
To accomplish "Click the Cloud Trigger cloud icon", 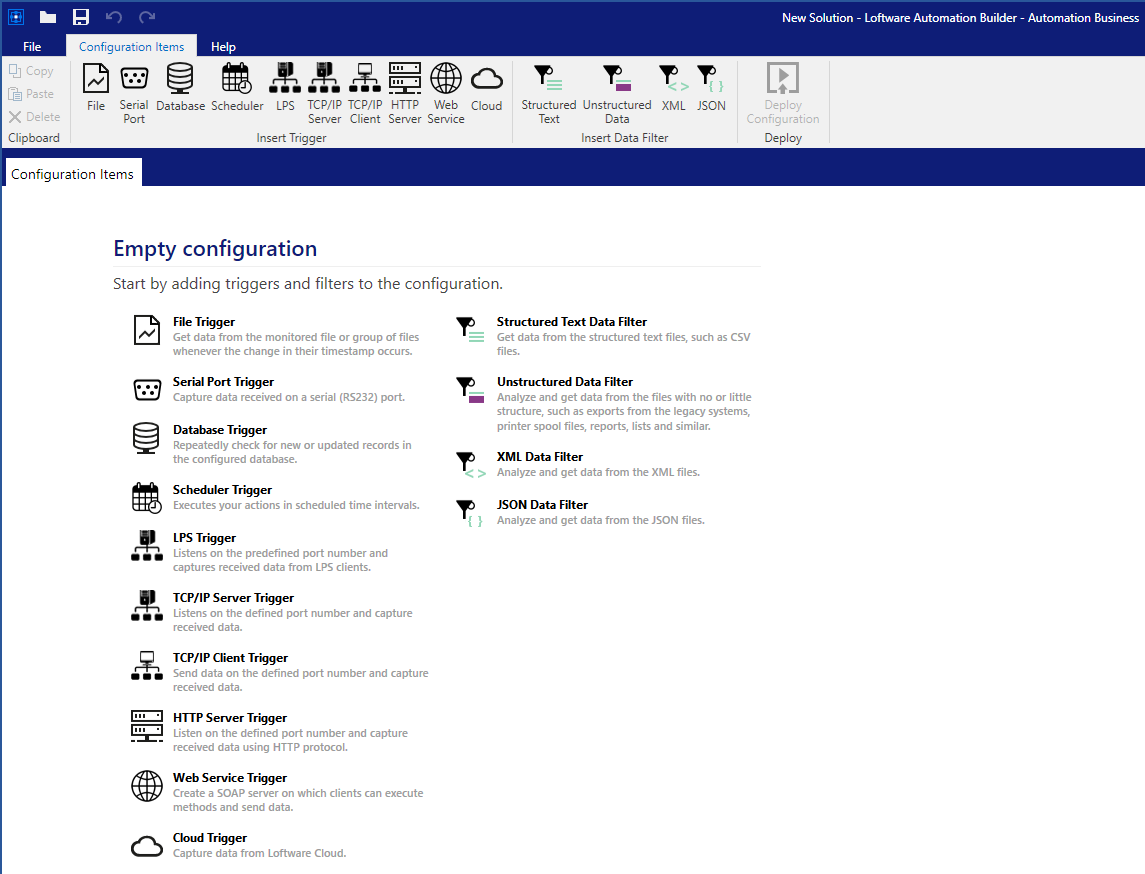I will tap(147, 846).
